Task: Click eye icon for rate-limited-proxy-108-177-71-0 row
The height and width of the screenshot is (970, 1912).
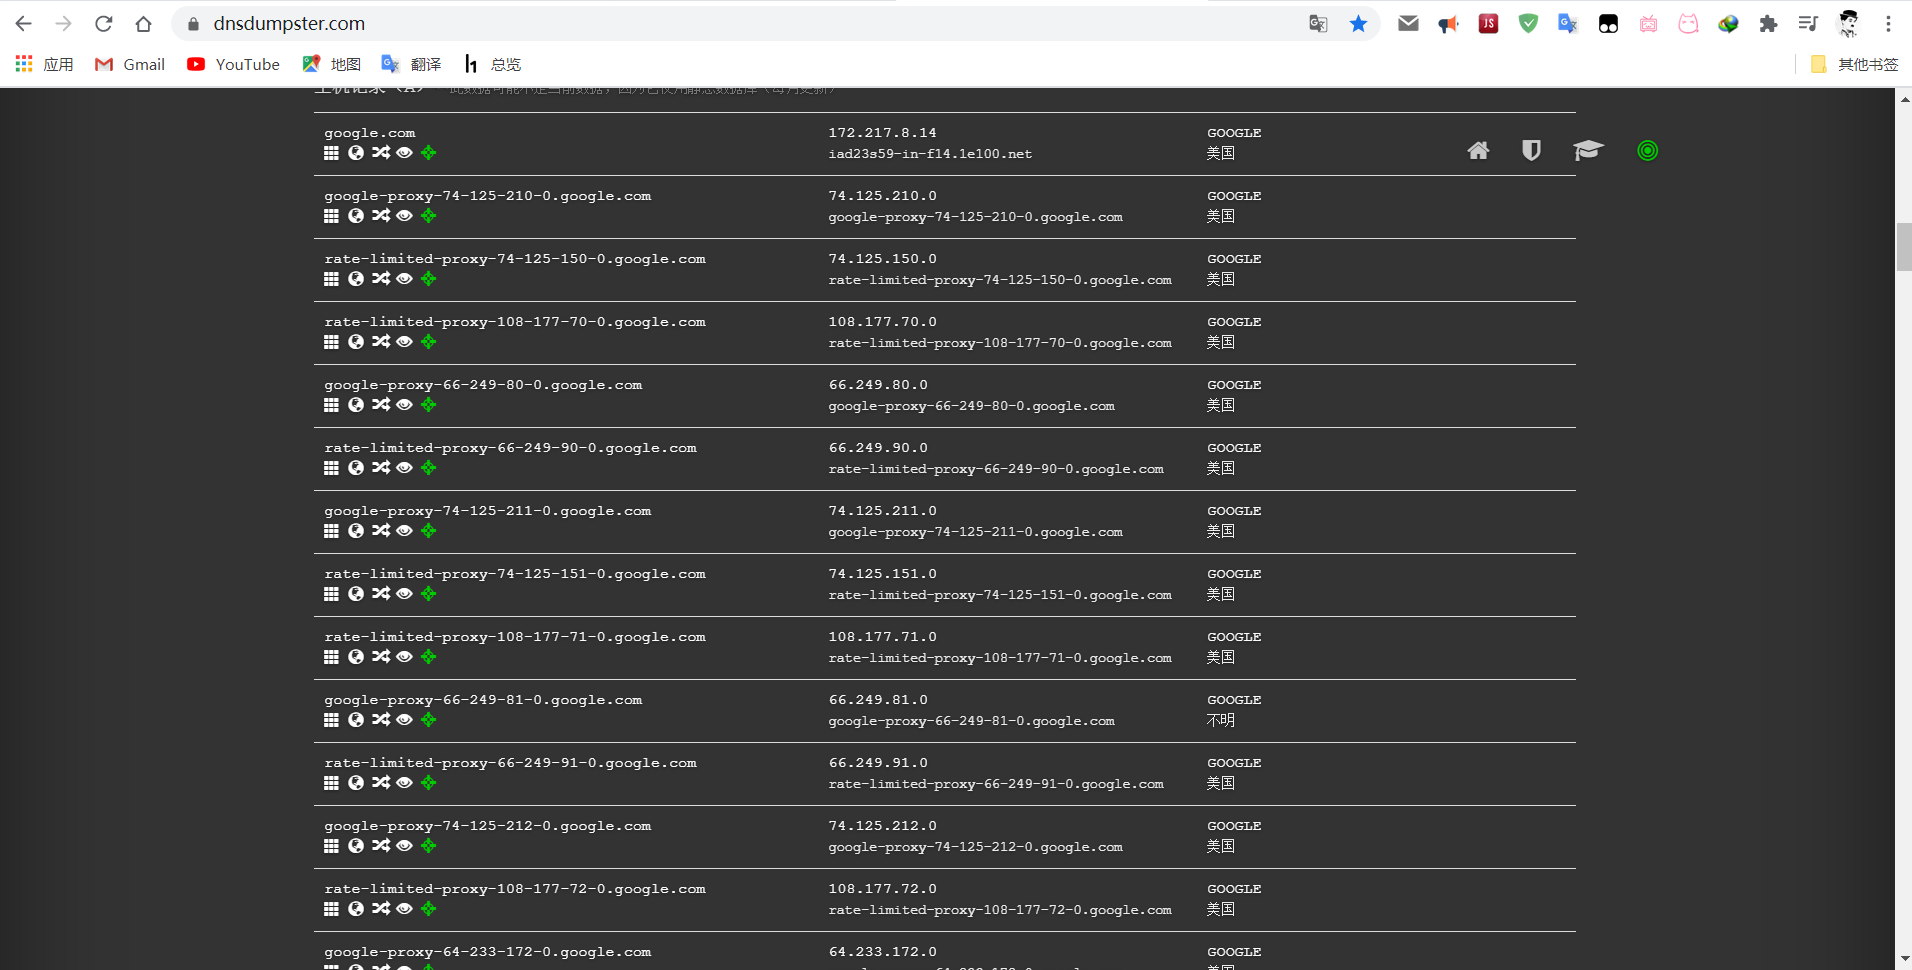Action: [404, 657]
